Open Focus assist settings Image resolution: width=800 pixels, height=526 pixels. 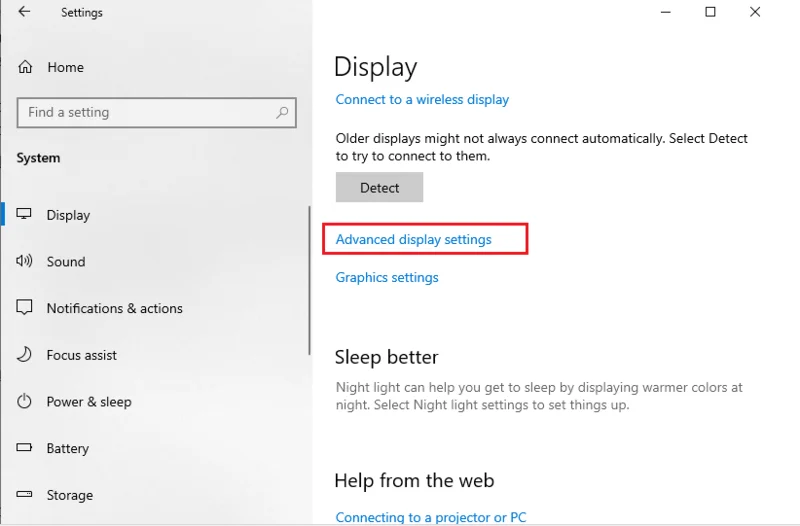(x=82, y=355)
